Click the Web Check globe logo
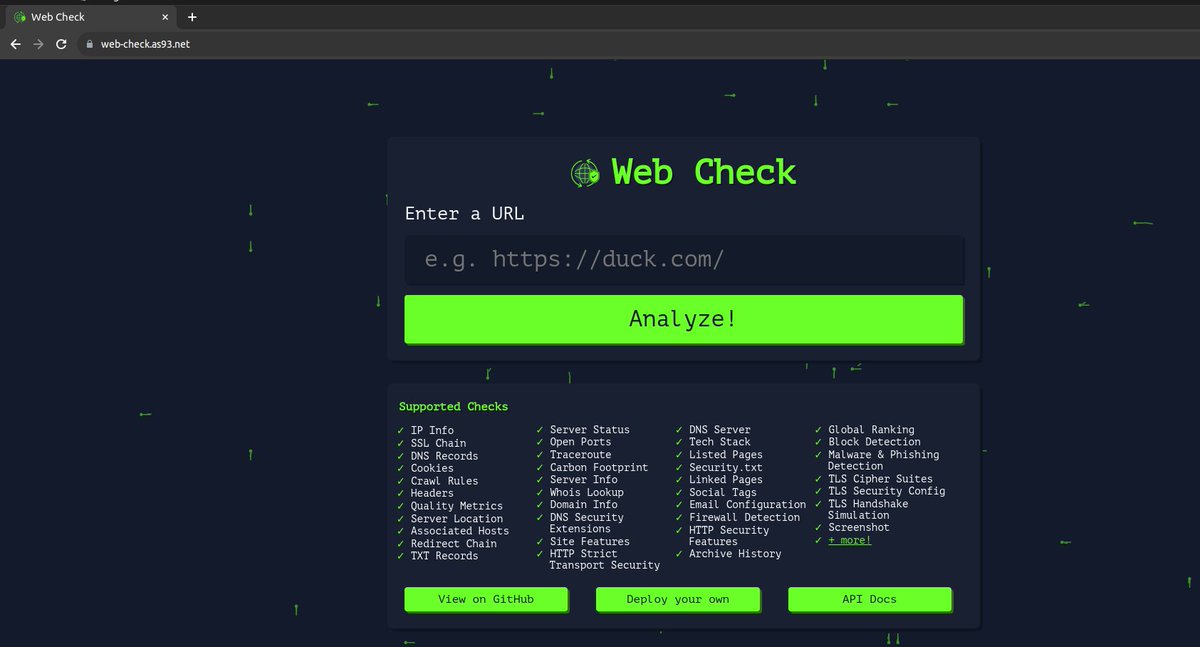 (x=585, y=173)
